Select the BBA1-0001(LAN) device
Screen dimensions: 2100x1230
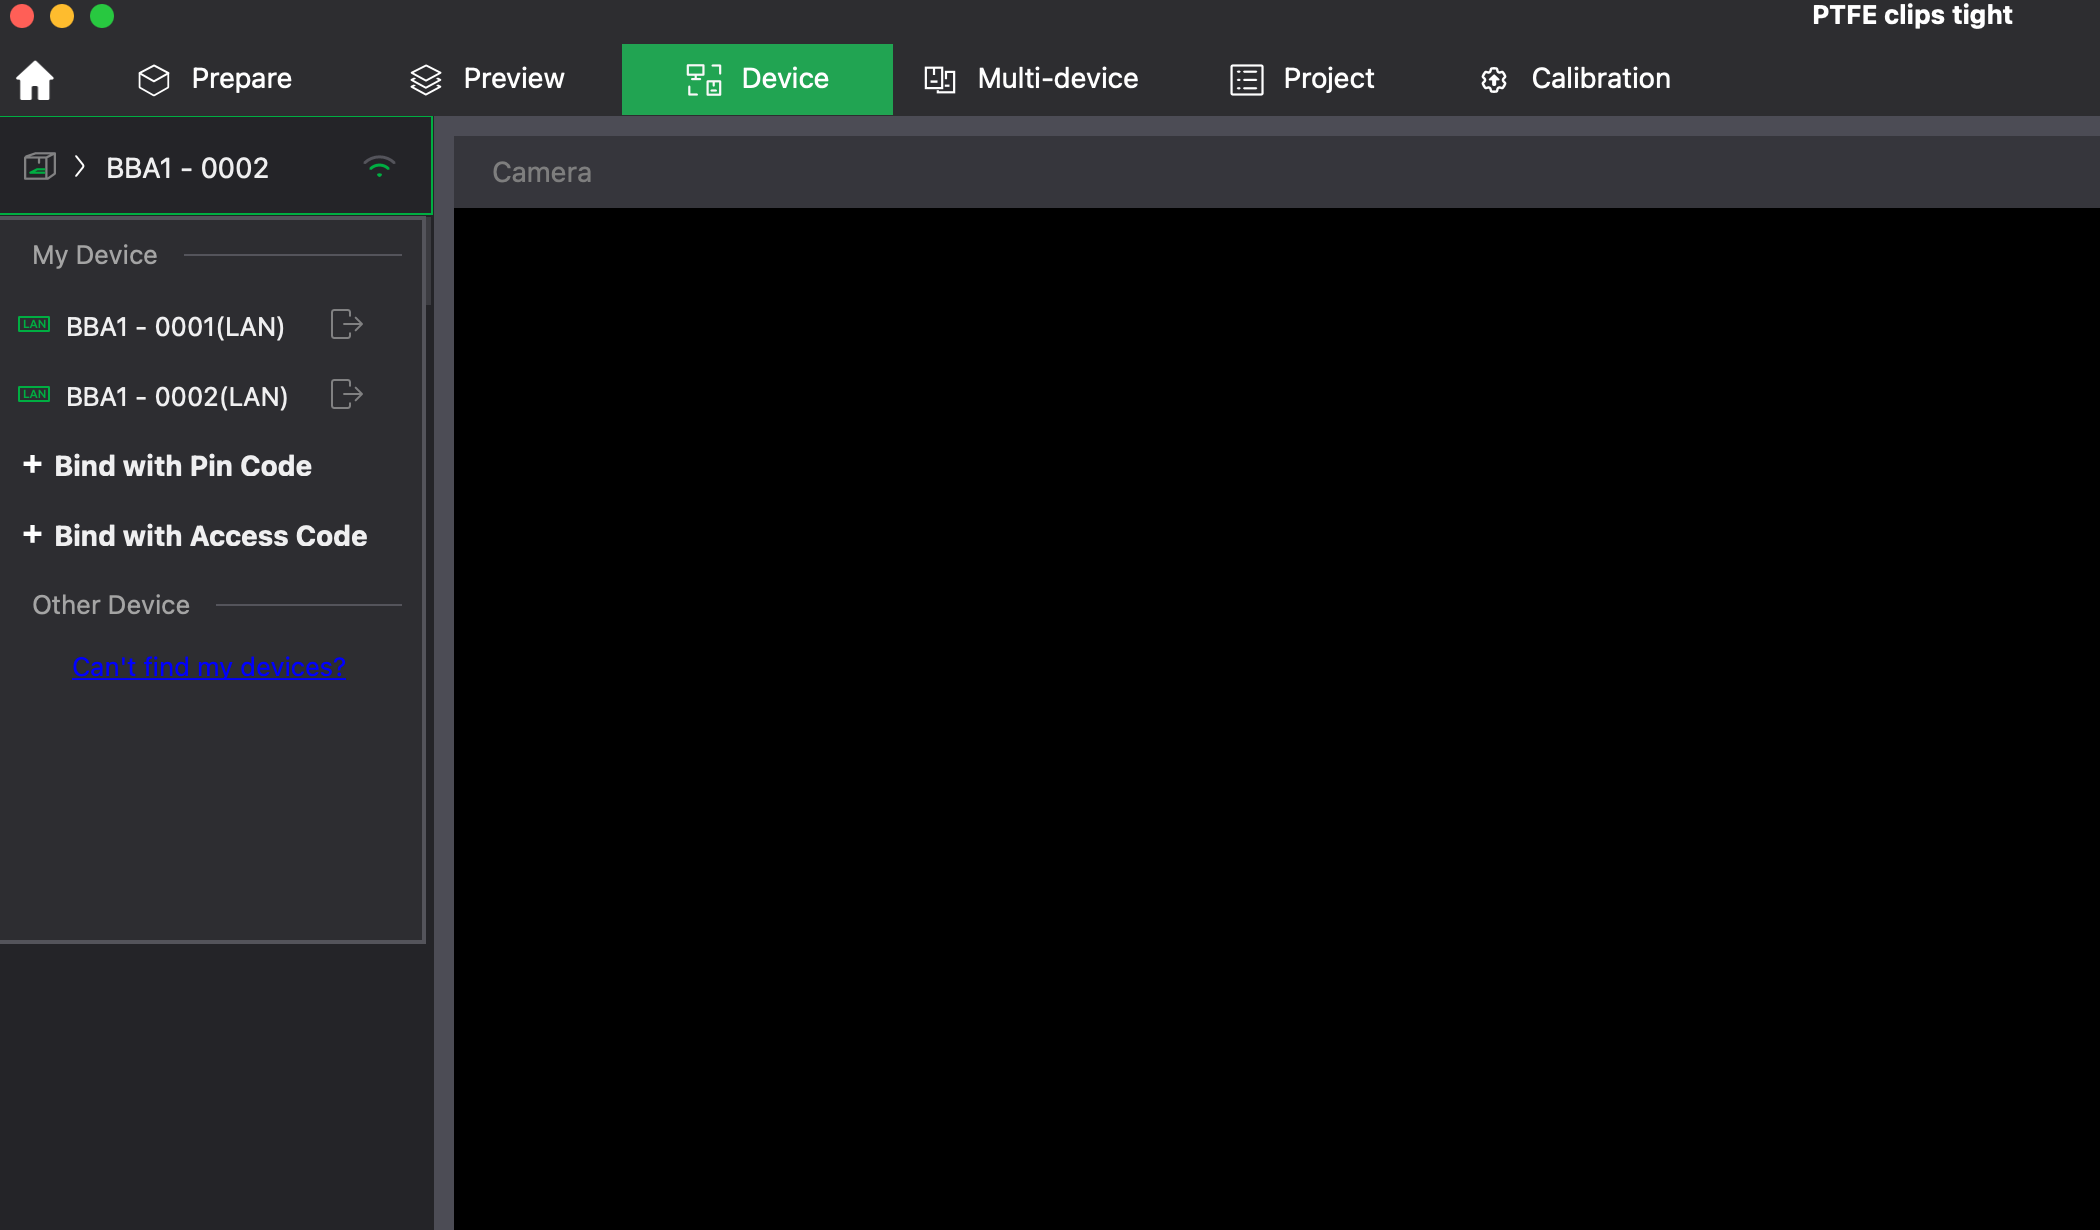174,325
